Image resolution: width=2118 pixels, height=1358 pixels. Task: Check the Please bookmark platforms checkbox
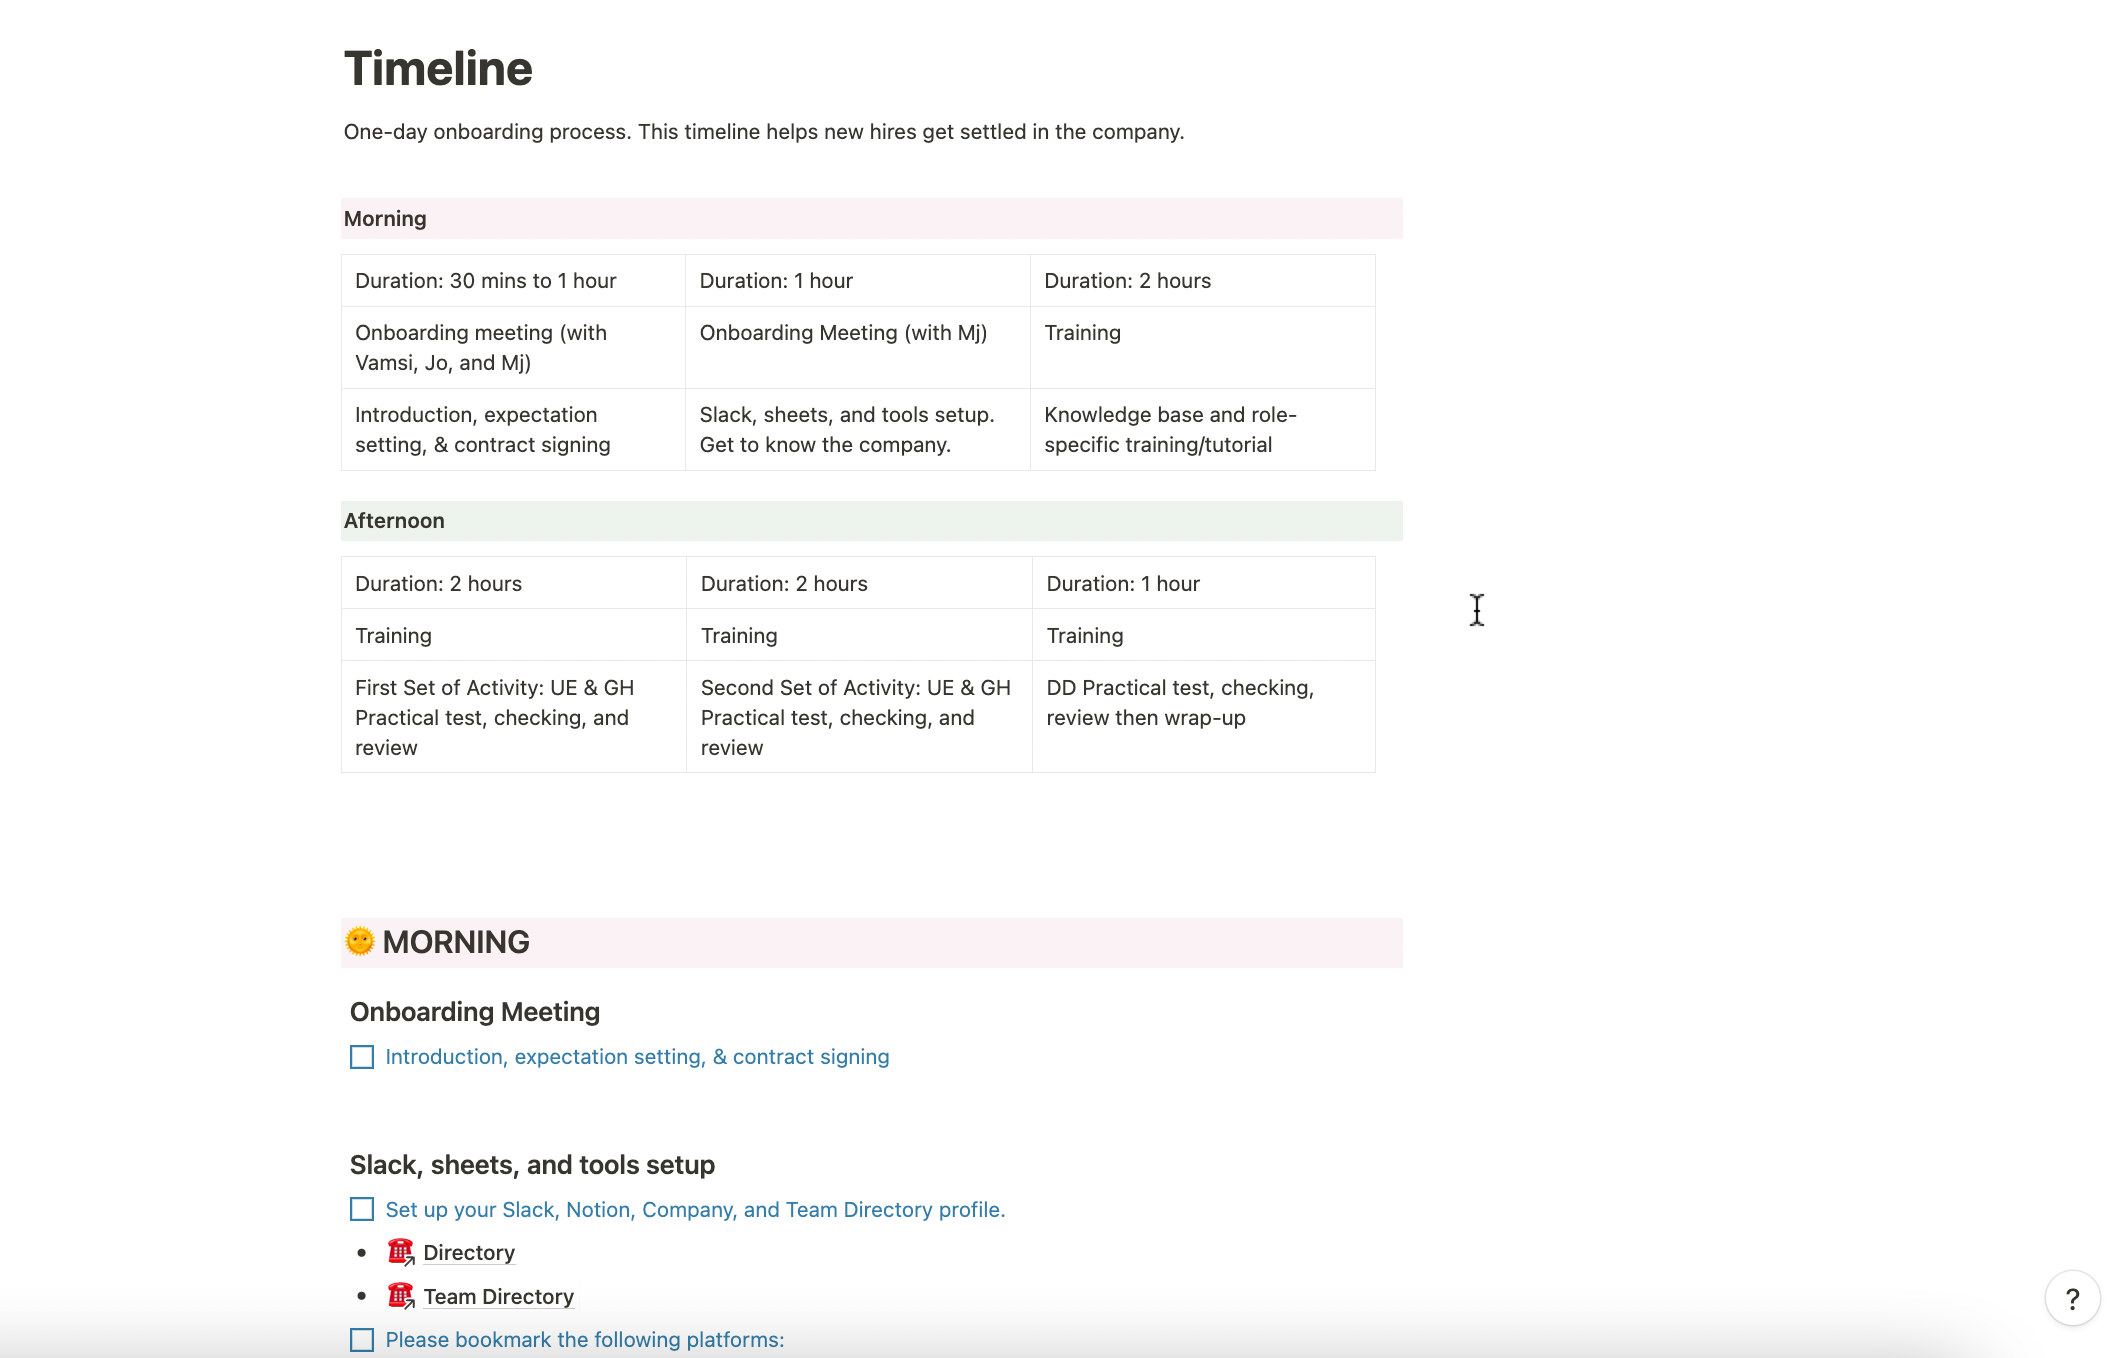tap(362, 1340)
